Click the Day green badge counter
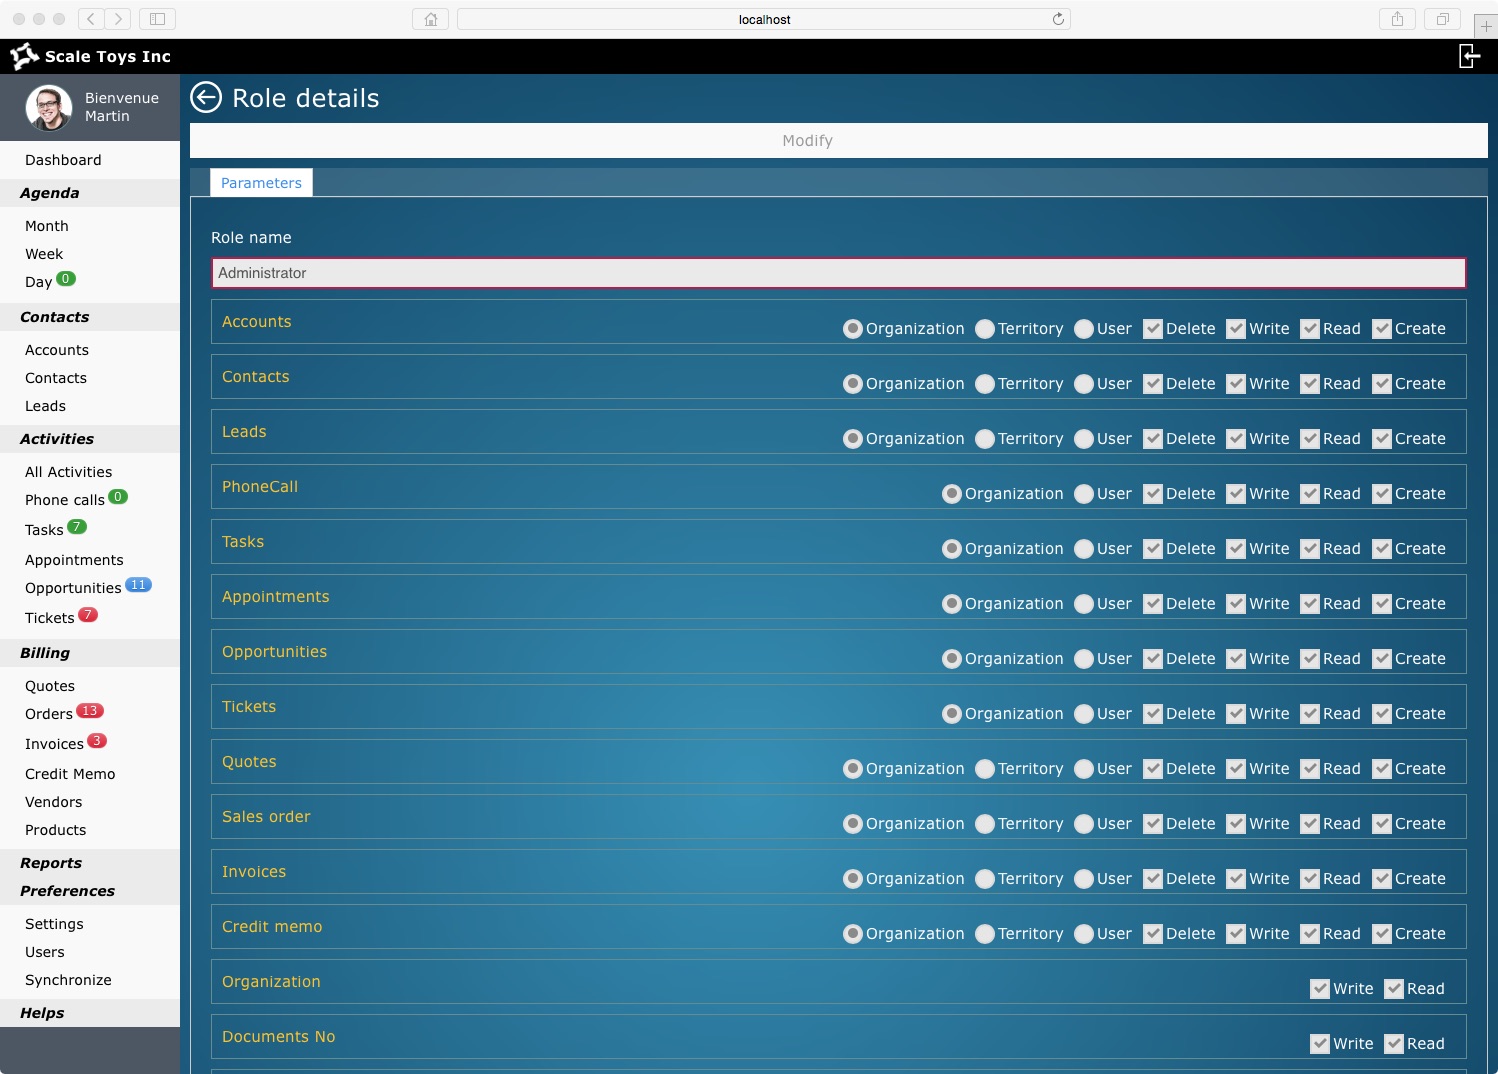1498x1074 pixels. click(66, 279)
